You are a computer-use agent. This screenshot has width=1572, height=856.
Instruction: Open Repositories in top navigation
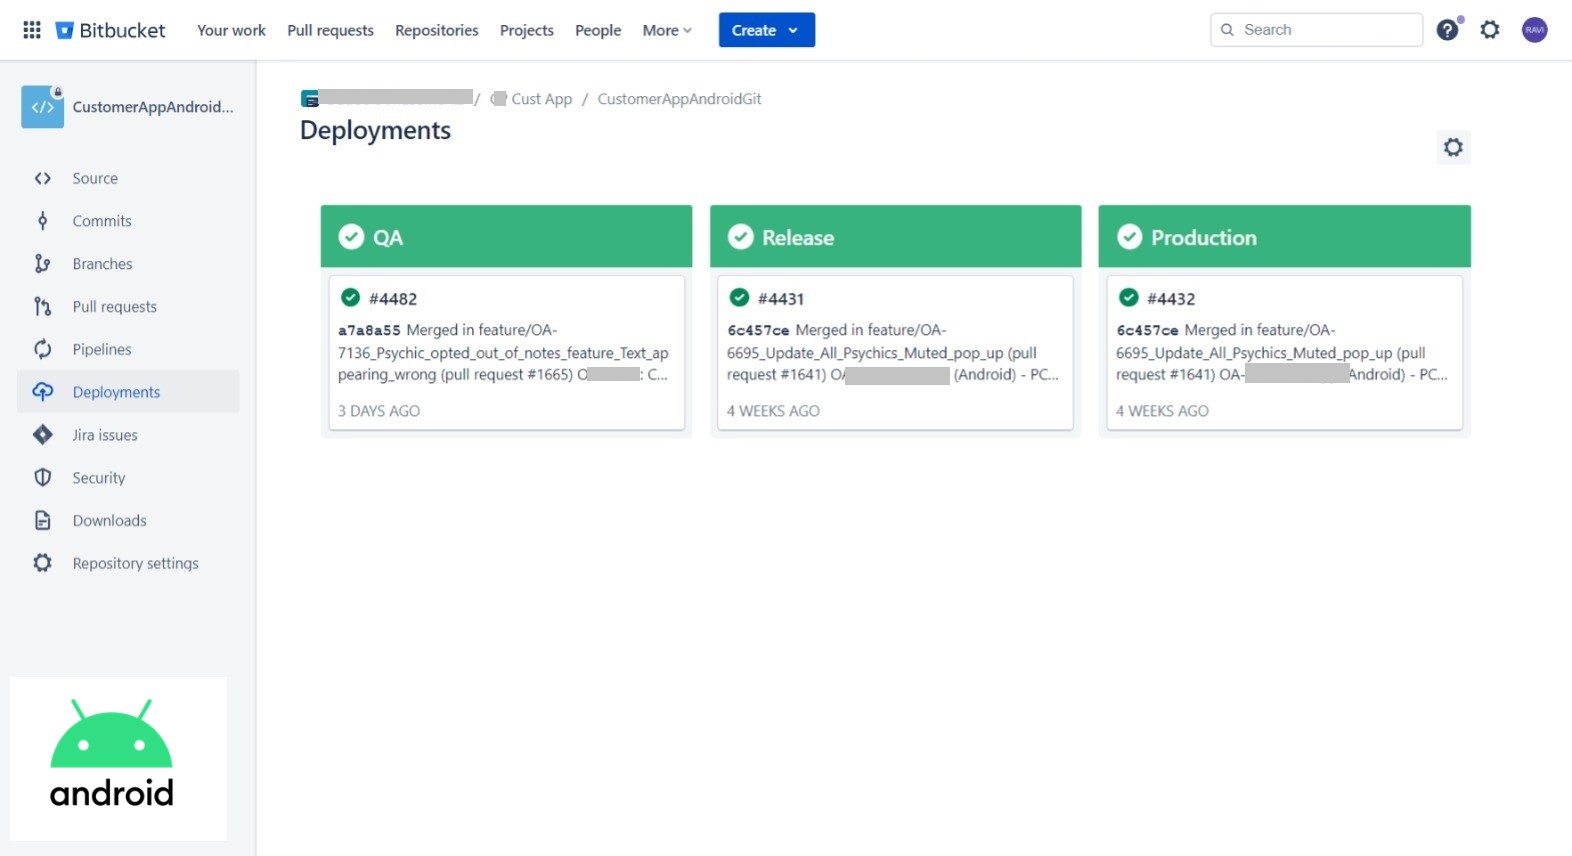click(436, 30)
